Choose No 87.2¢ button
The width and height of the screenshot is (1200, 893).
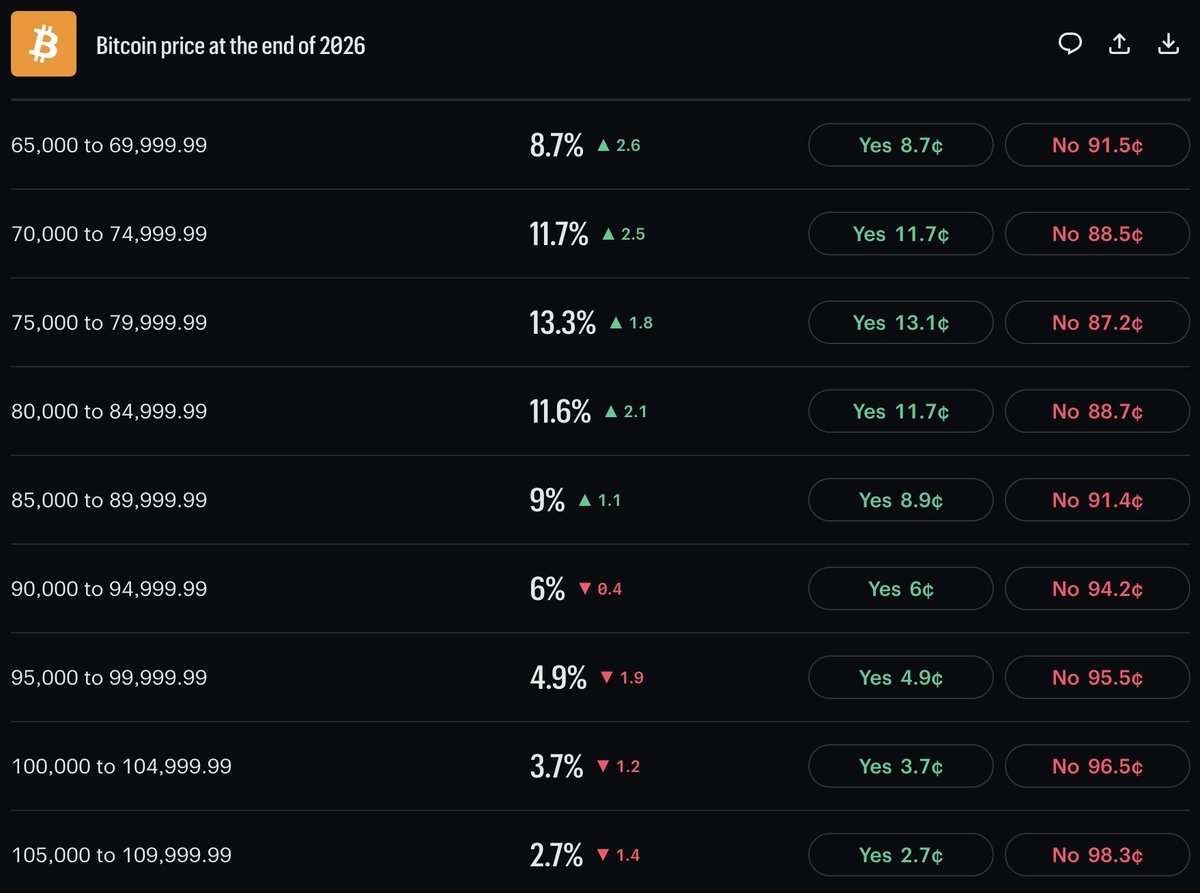pos(1097,323)
